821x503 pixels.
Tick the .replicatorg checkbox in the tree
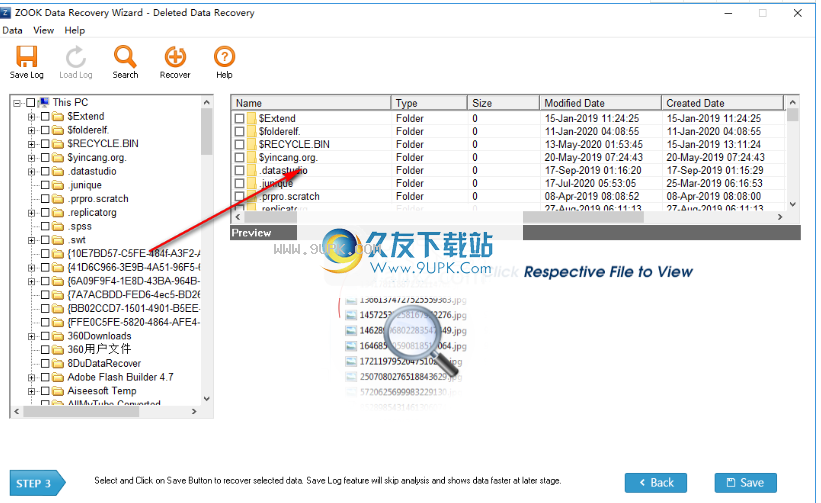[x=45, y=213]
